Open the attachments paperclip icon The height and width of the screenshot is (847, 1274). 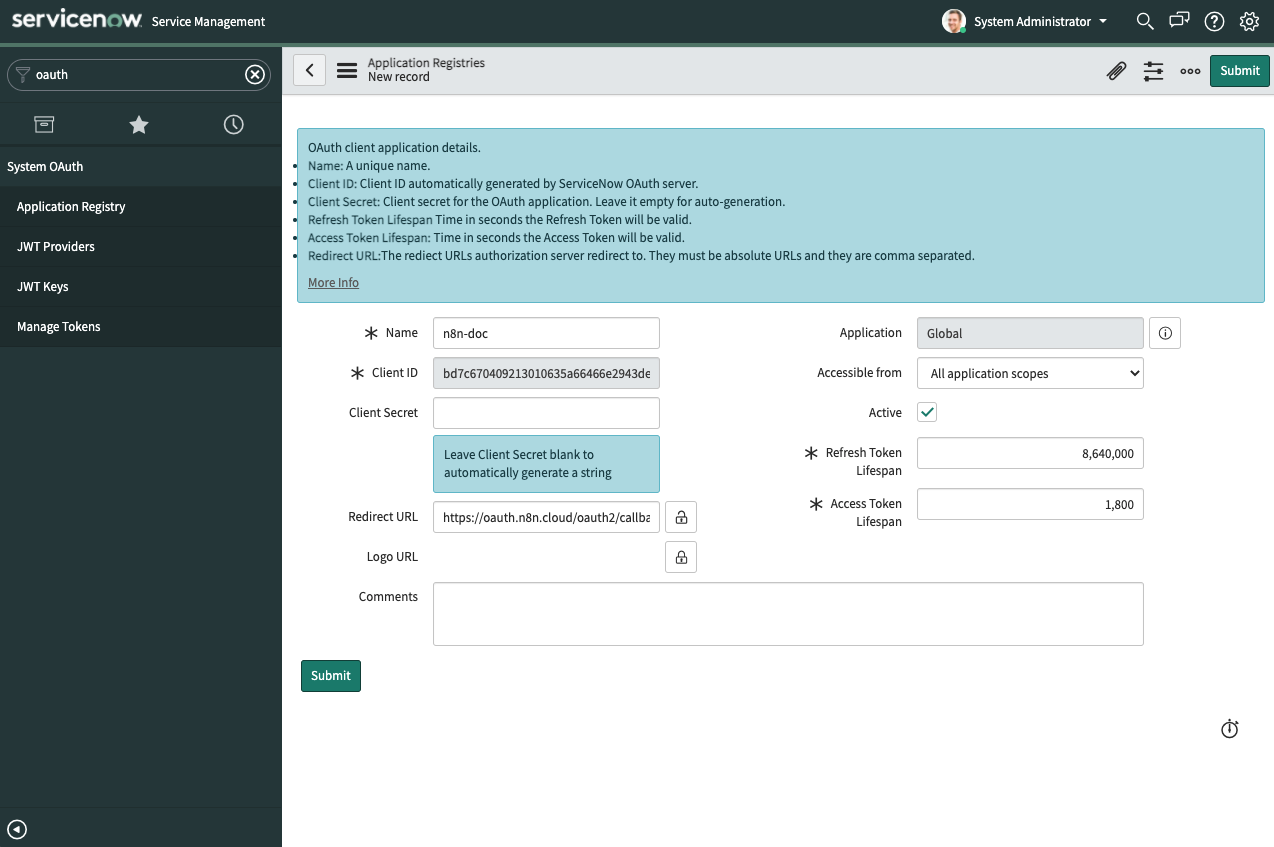click(1117, 71)
